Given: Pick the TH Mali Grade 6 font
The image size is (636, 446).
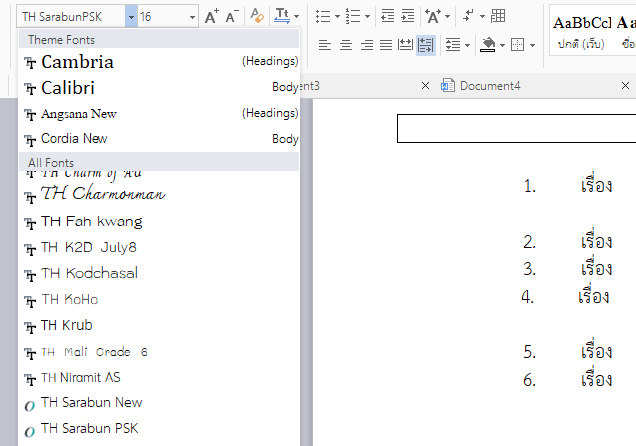Looking at the screenshot, I should [x=161, y=352].
